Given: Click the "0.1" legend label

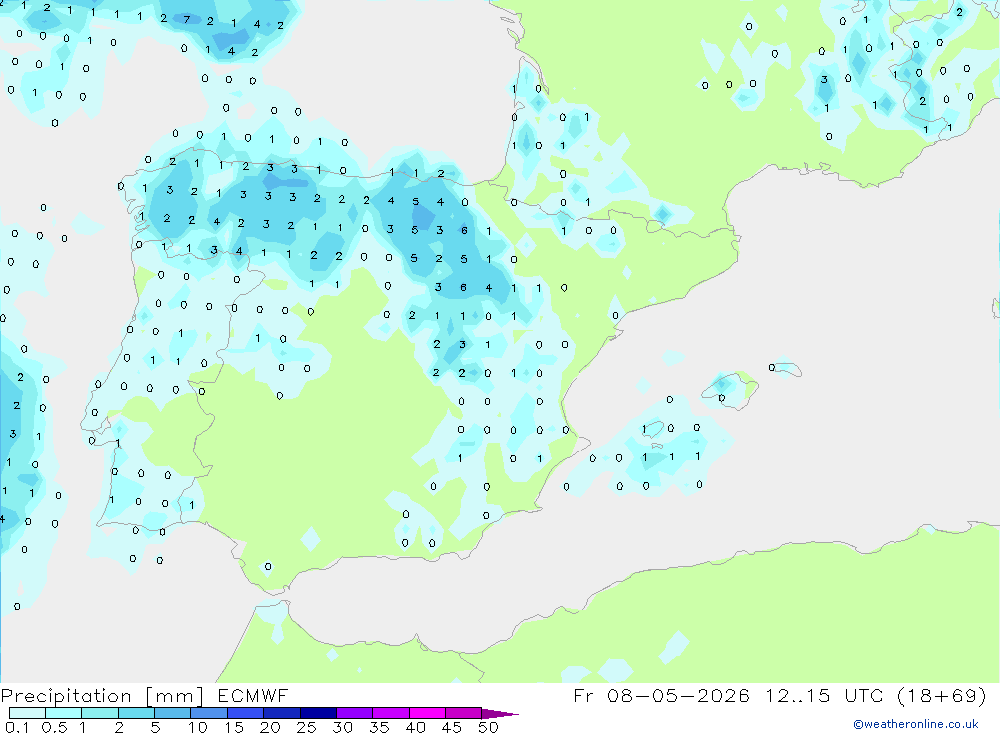Looking at the screenshot, I should (x=17, y=727).
